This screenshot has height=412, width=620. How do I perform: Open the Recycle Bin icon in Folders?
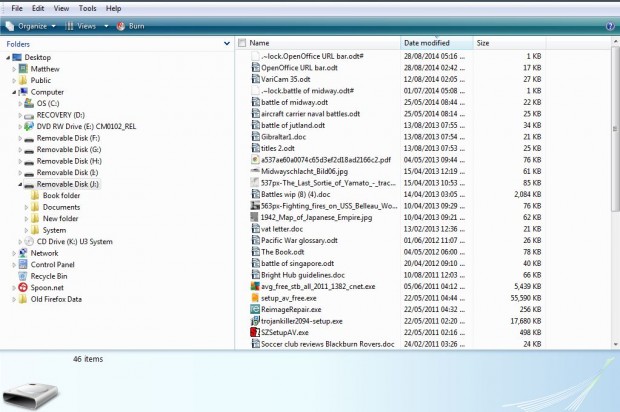pos(23,276)
